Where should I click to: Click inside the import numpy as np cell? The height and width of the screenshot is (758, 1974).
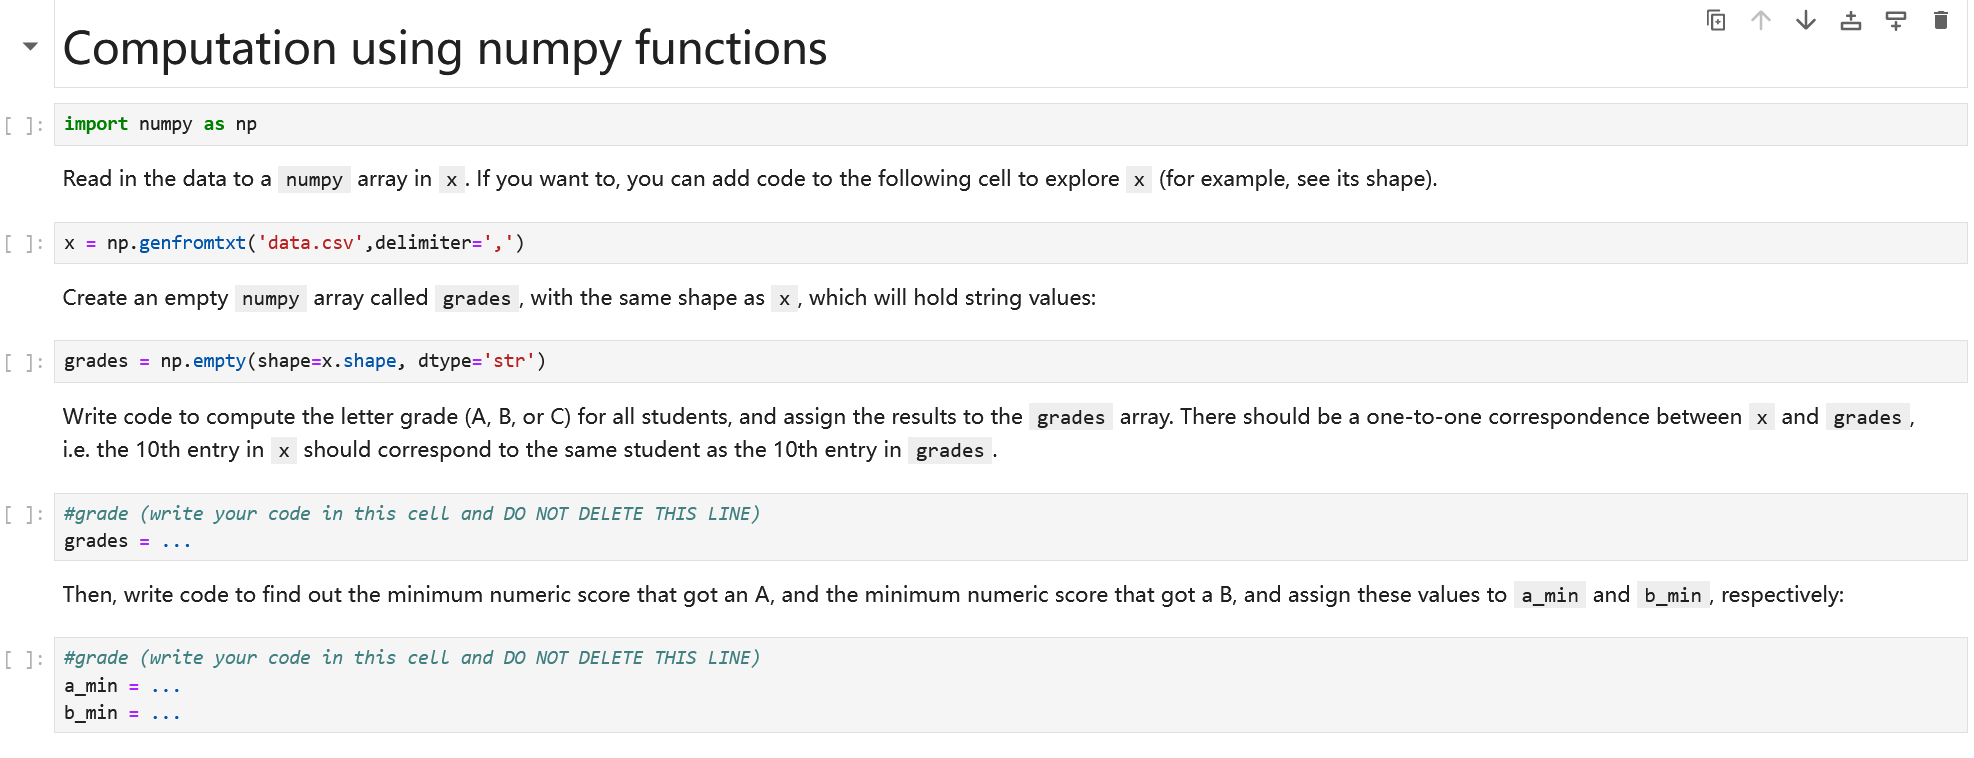click(x=400, y=123)
